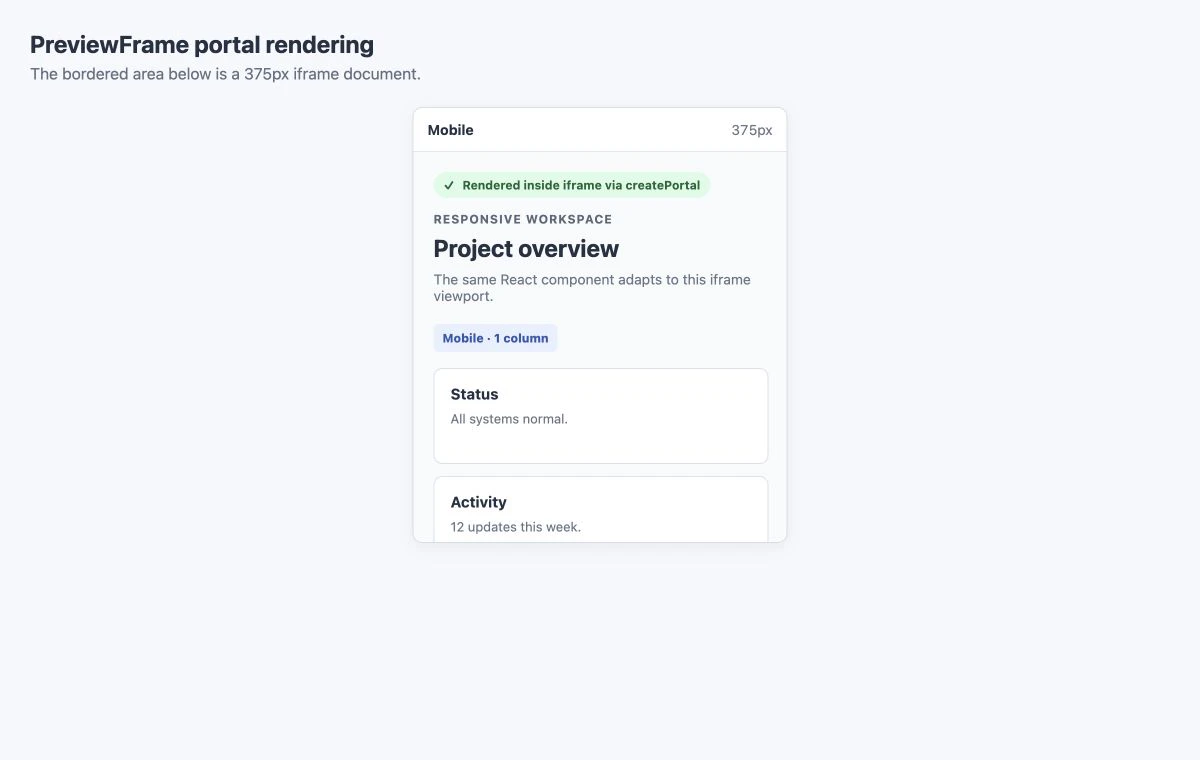Open the Activity card
1200x760 pixels.
click(x=601, y=509)
